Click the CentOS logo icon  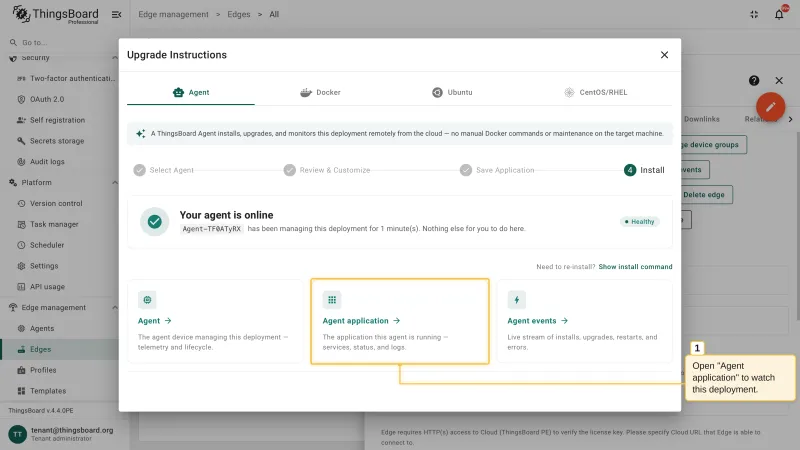click(x=569, y=92)
